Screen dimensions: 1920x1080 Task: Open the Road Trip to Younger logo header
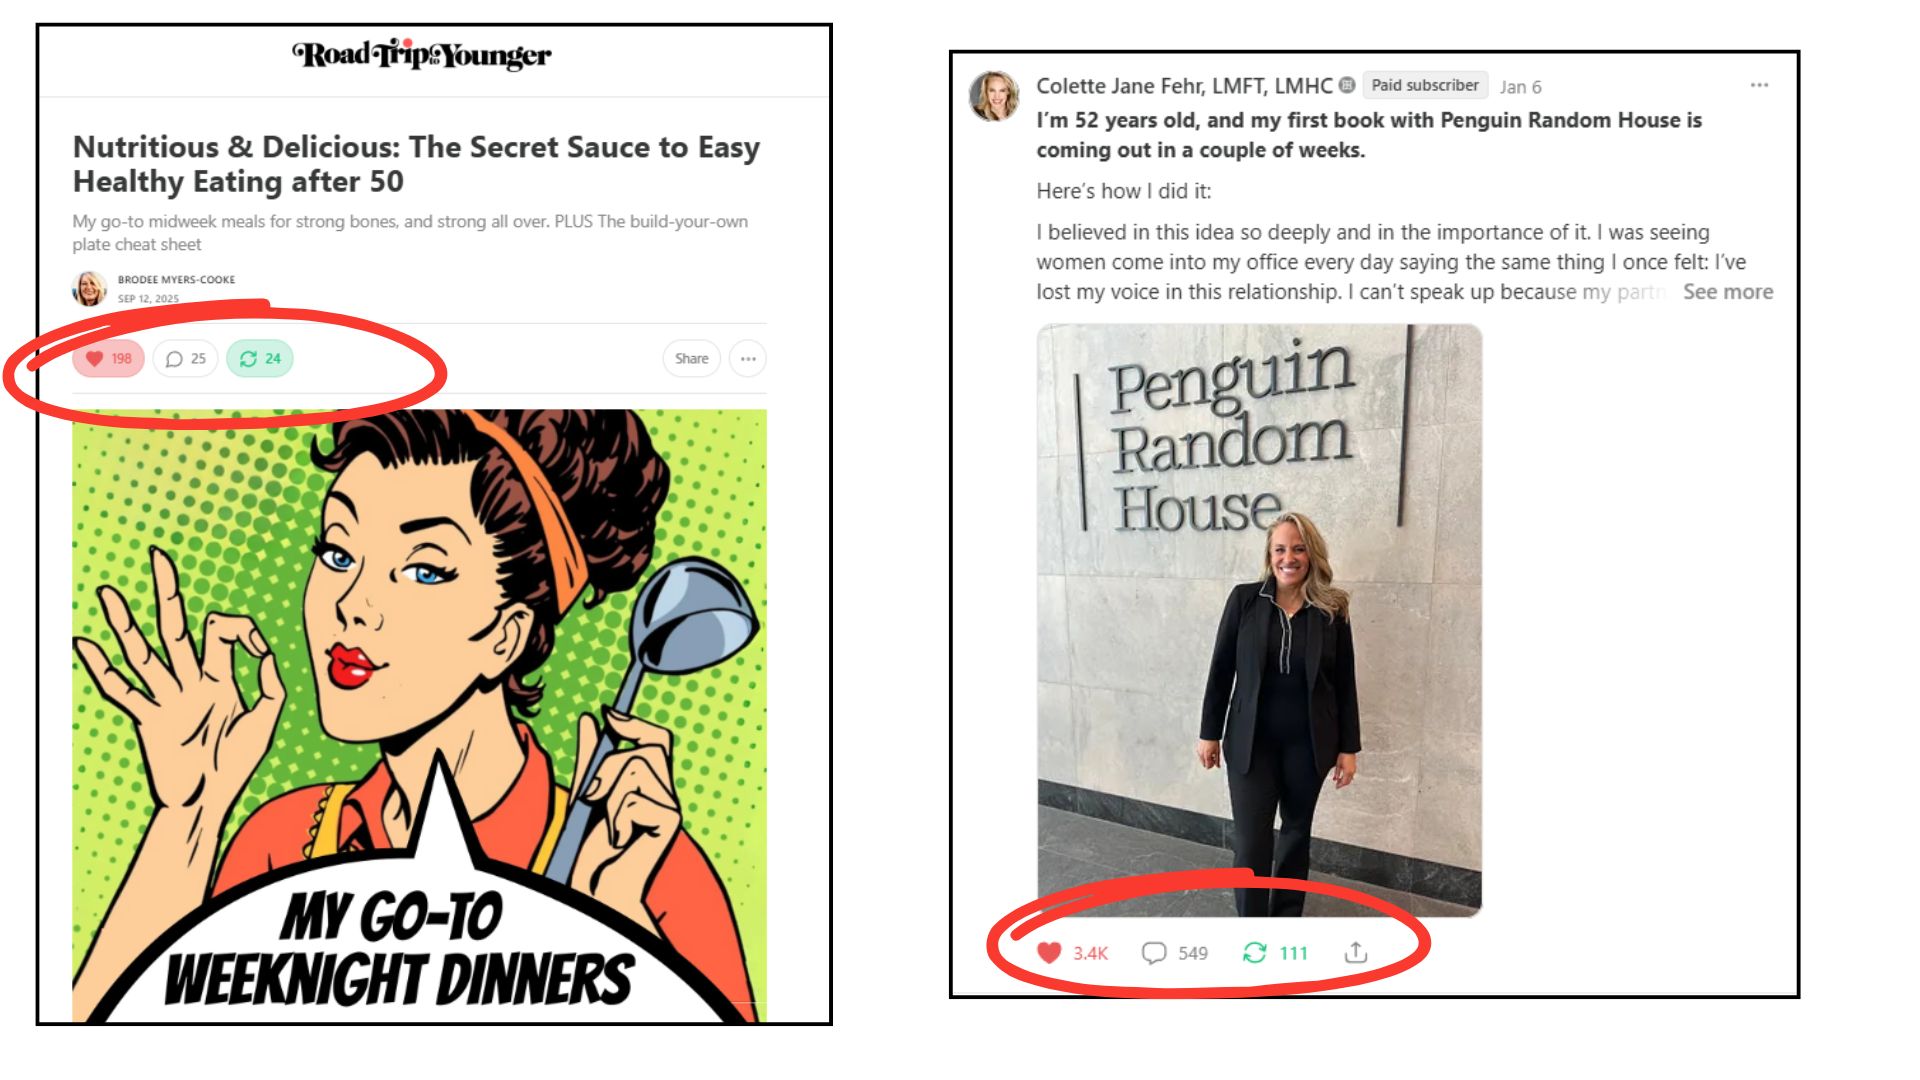[x=421, y=55]
